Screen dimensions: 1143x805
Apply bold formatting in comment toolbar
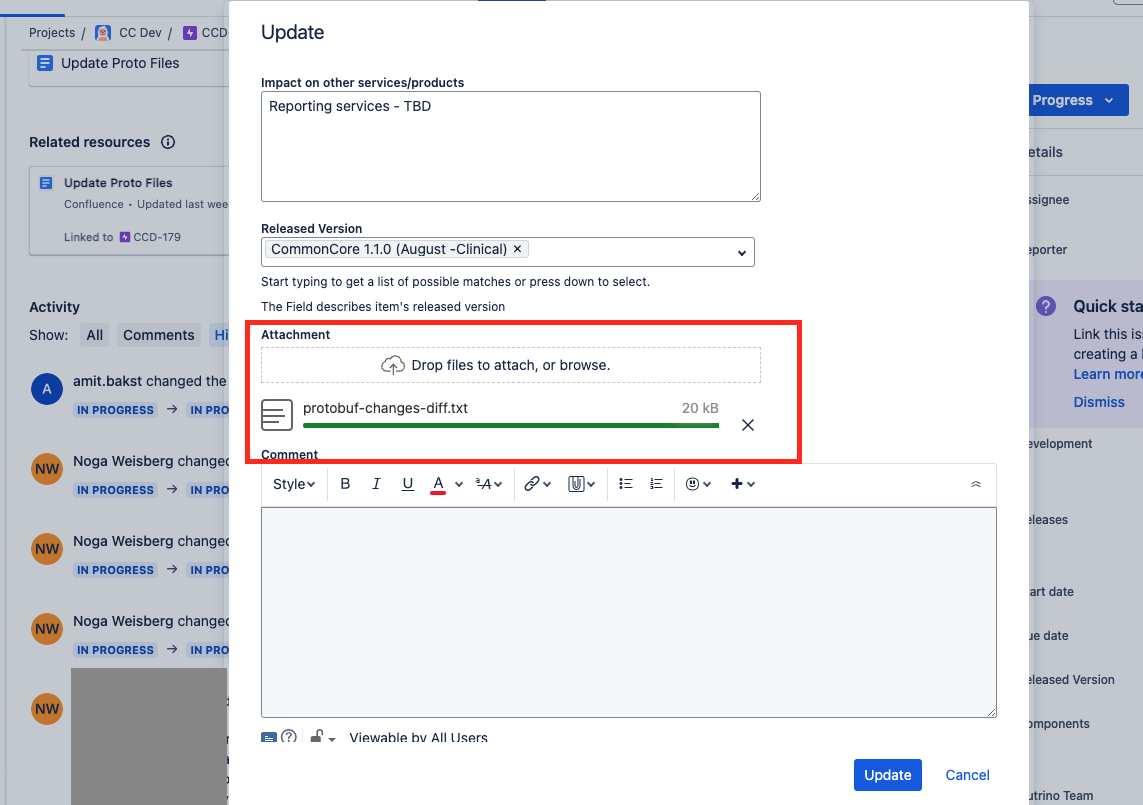click(346, 484)
